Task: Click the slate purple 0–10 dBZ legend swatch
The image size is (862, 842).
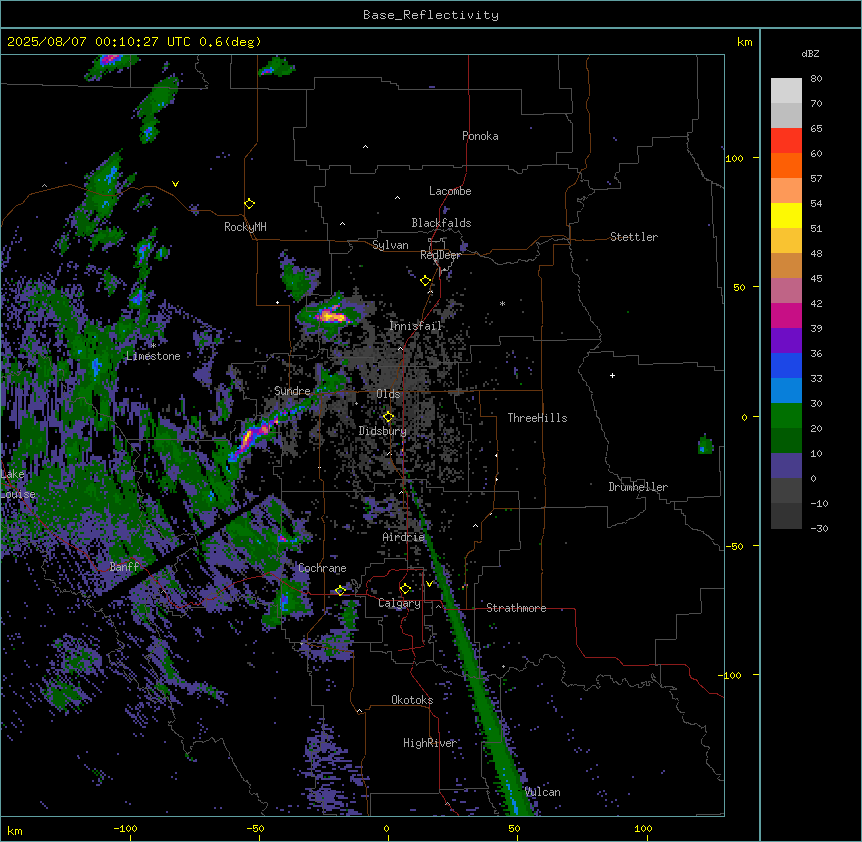Action: pyautogui.click(x=786, y=466)
